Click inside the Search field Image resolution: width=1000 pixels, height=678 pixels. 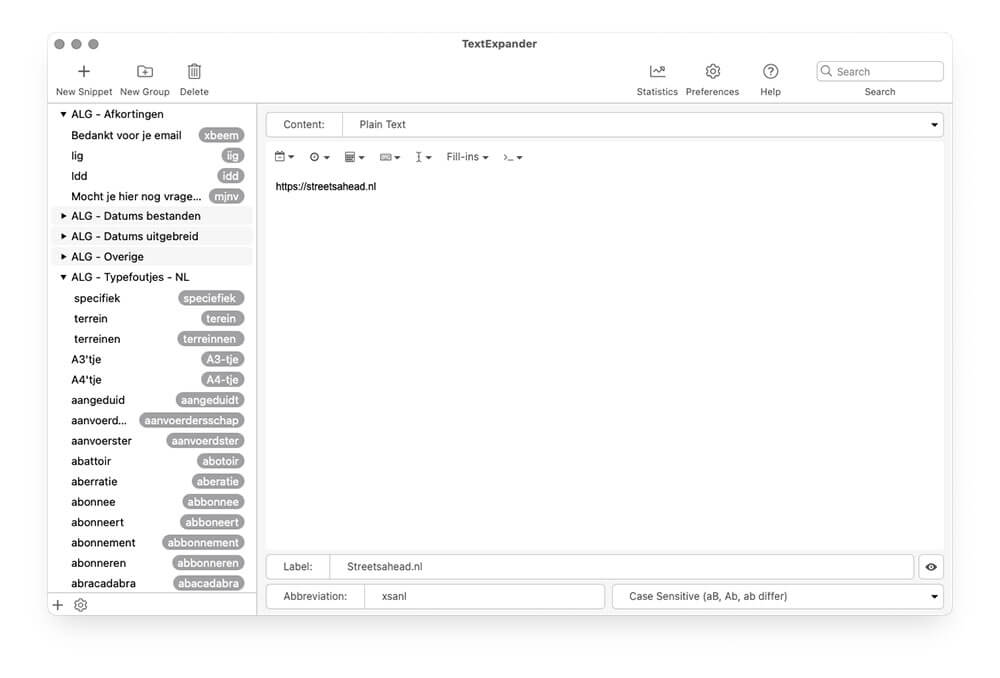880,70
